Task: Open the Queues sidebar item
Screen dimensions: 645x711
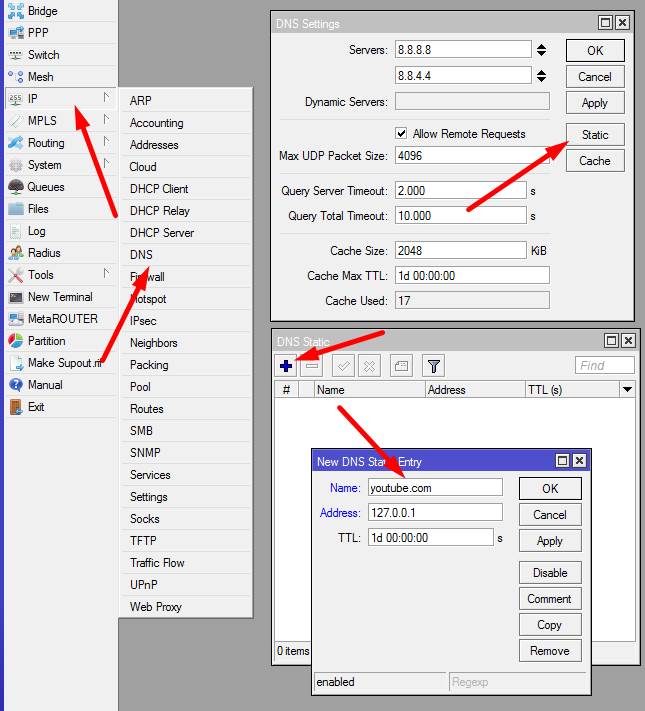Action: pos(45,187)
